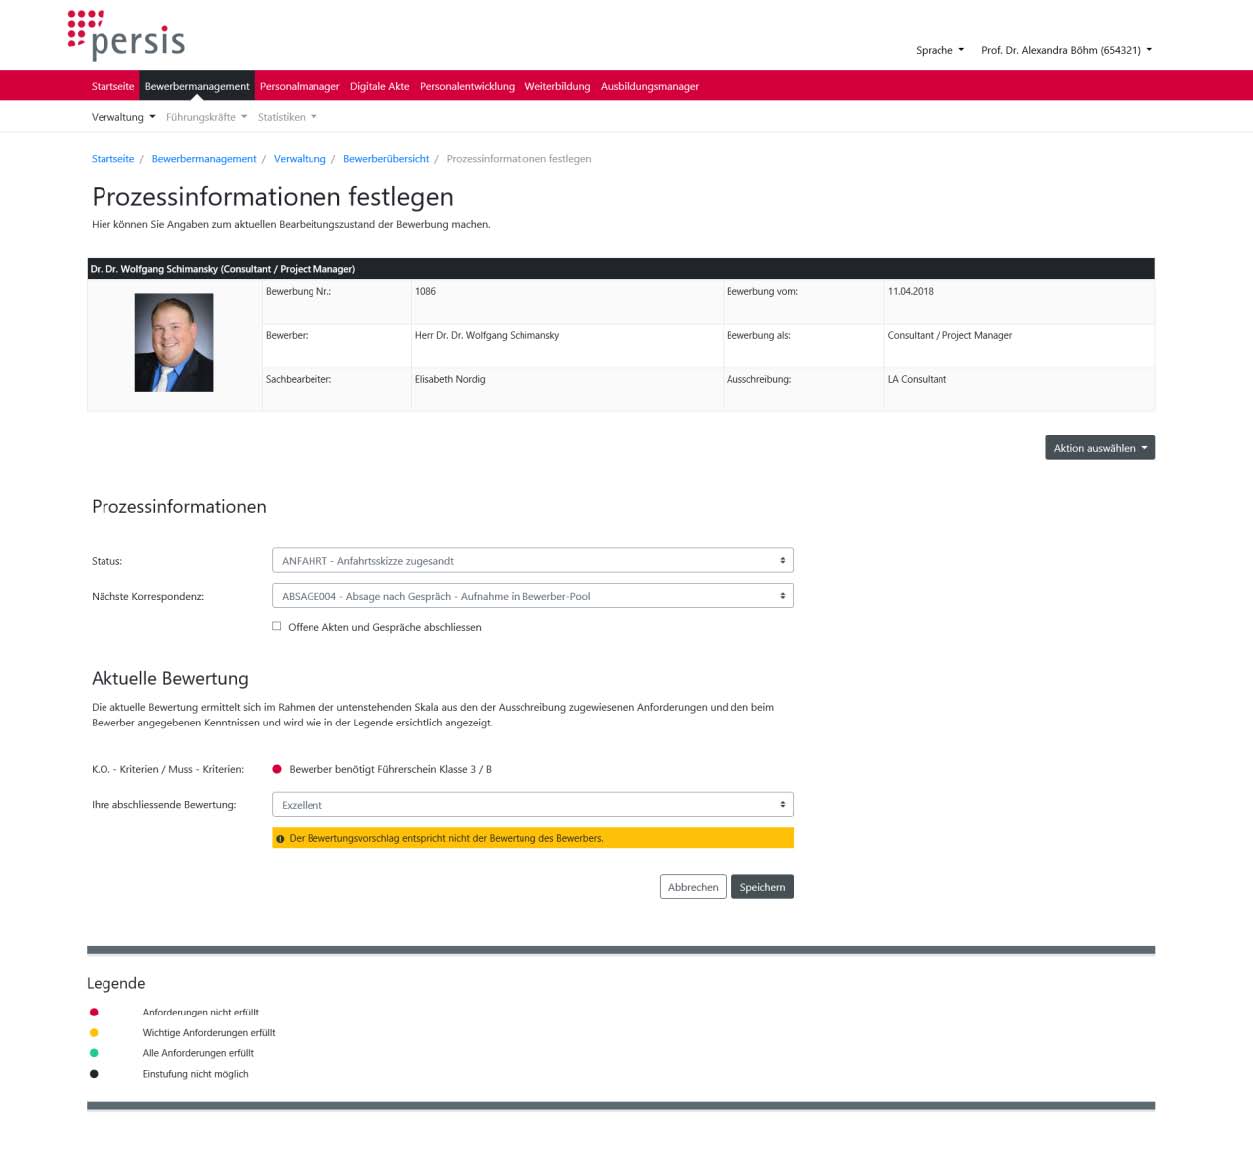Expand the Verwaltung submenu
This screenshot has width=1253, height=1160.
click(123, 117)
